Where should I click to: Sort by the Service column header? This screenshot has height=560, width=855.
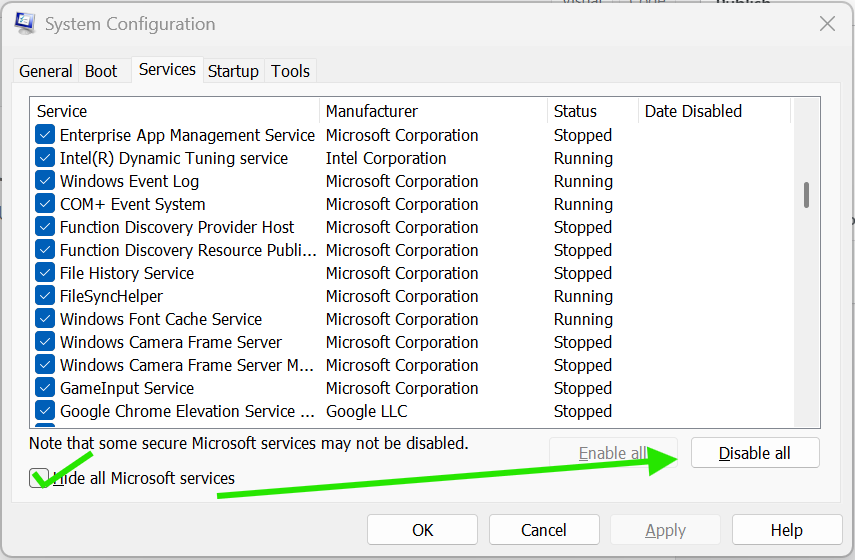(x=174, y=111)
